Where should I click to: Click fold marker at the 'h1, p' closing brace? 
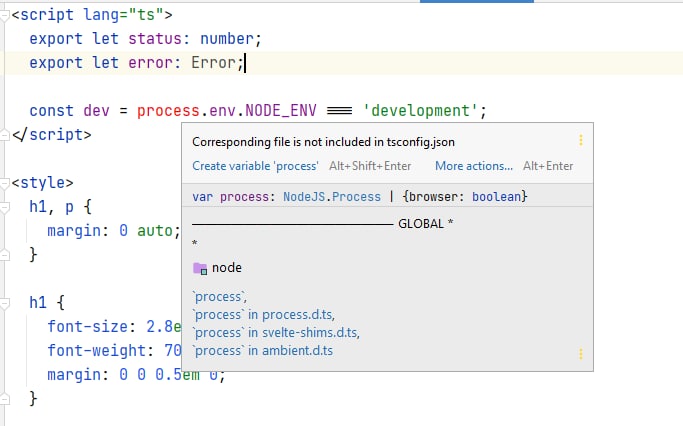[x=5, y=255]
